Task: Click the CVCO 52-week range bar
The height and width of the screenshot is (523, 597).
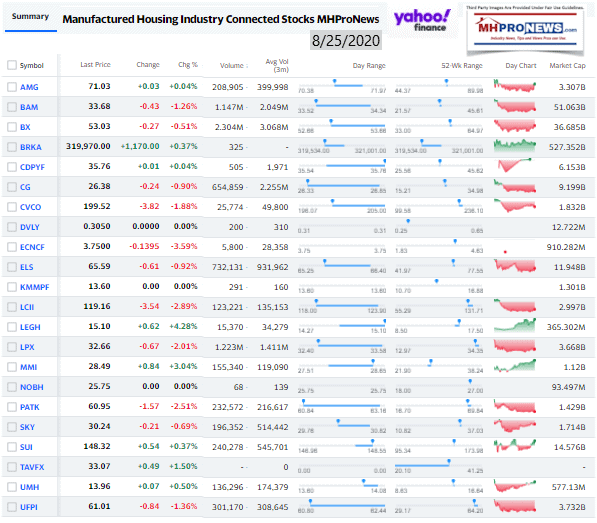Action: tap(439, 205)
